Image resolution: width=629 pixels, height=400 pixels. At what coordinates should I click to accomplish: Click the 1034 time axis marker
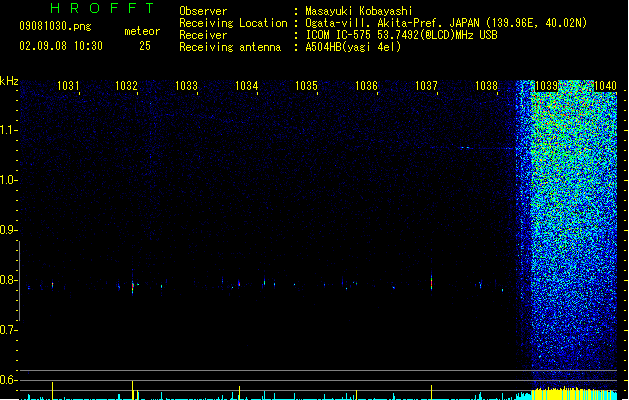coord(246,86)
